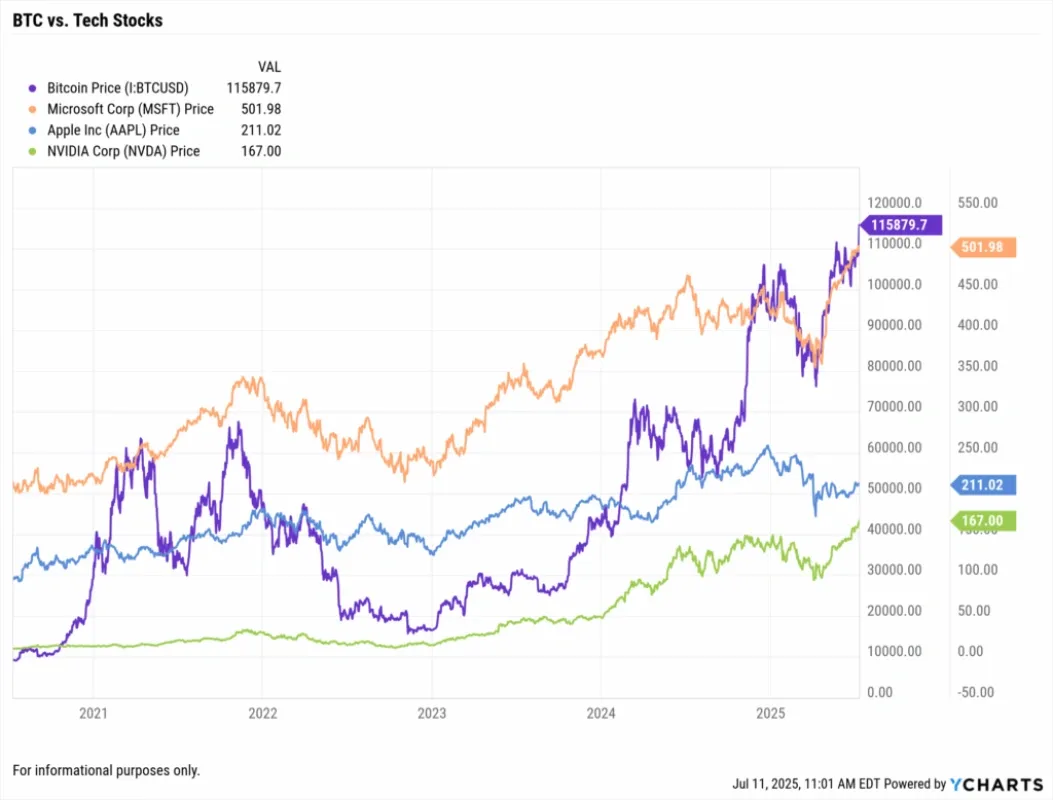Screen dimensions: 1053x800
Task: Select the Microsoft Corp (MSFT) Price label
Action: (130, 109)
